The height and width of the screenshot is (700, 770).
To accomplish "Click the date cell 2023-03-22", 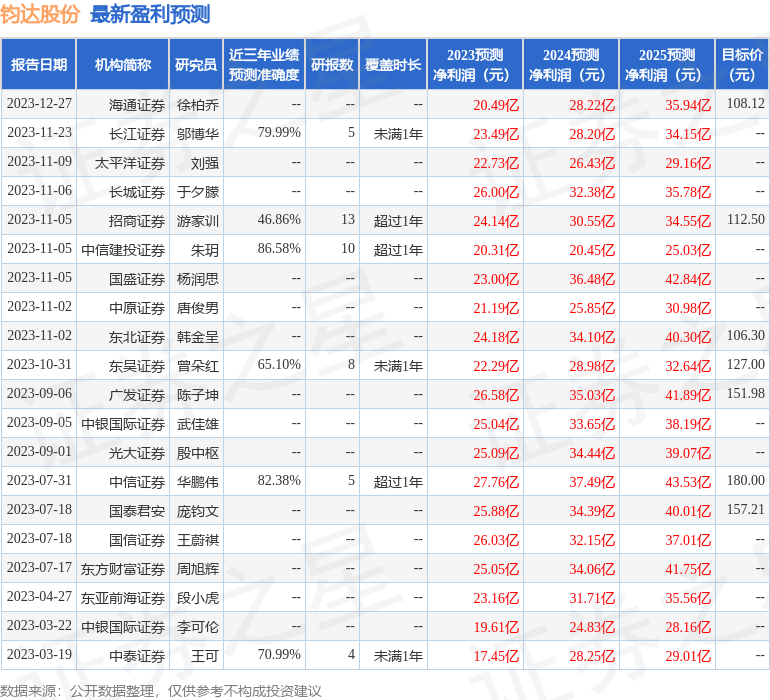I will point(39,625).
